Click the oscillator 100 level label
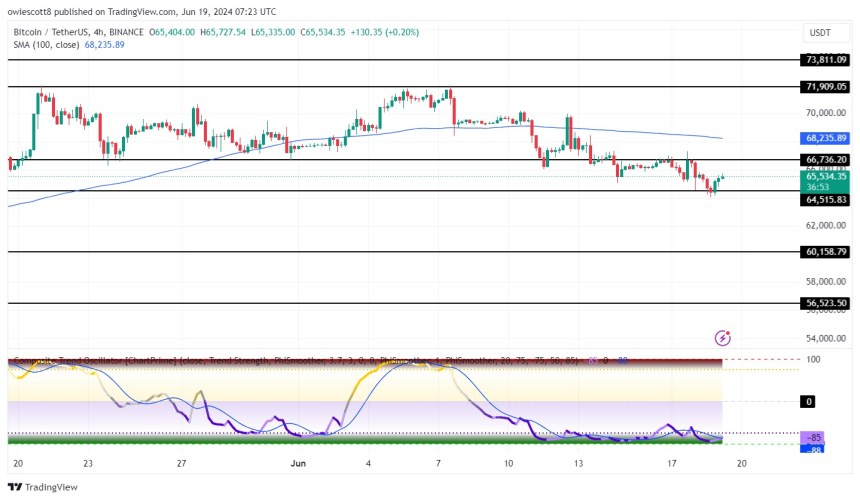This screenshot has width=860, height=500. [x=814, y=359]
